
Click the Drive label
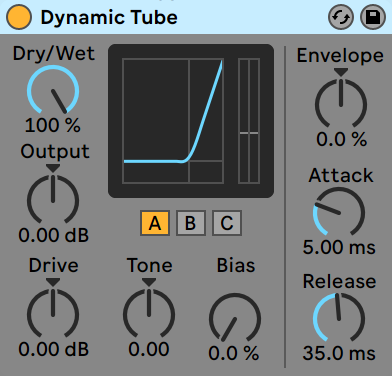coord(54,265)
